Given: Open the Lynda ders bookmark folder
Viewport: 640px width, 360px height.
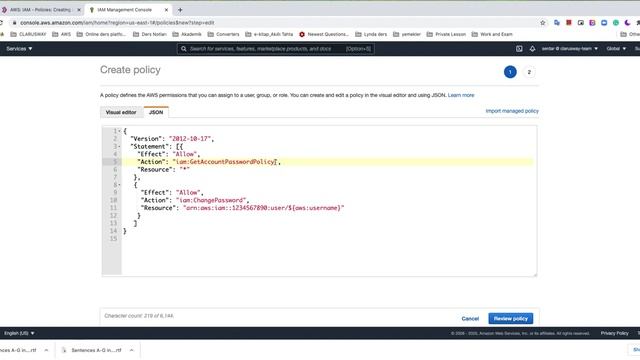Looking at the screenshot, I should click(371, 34).
